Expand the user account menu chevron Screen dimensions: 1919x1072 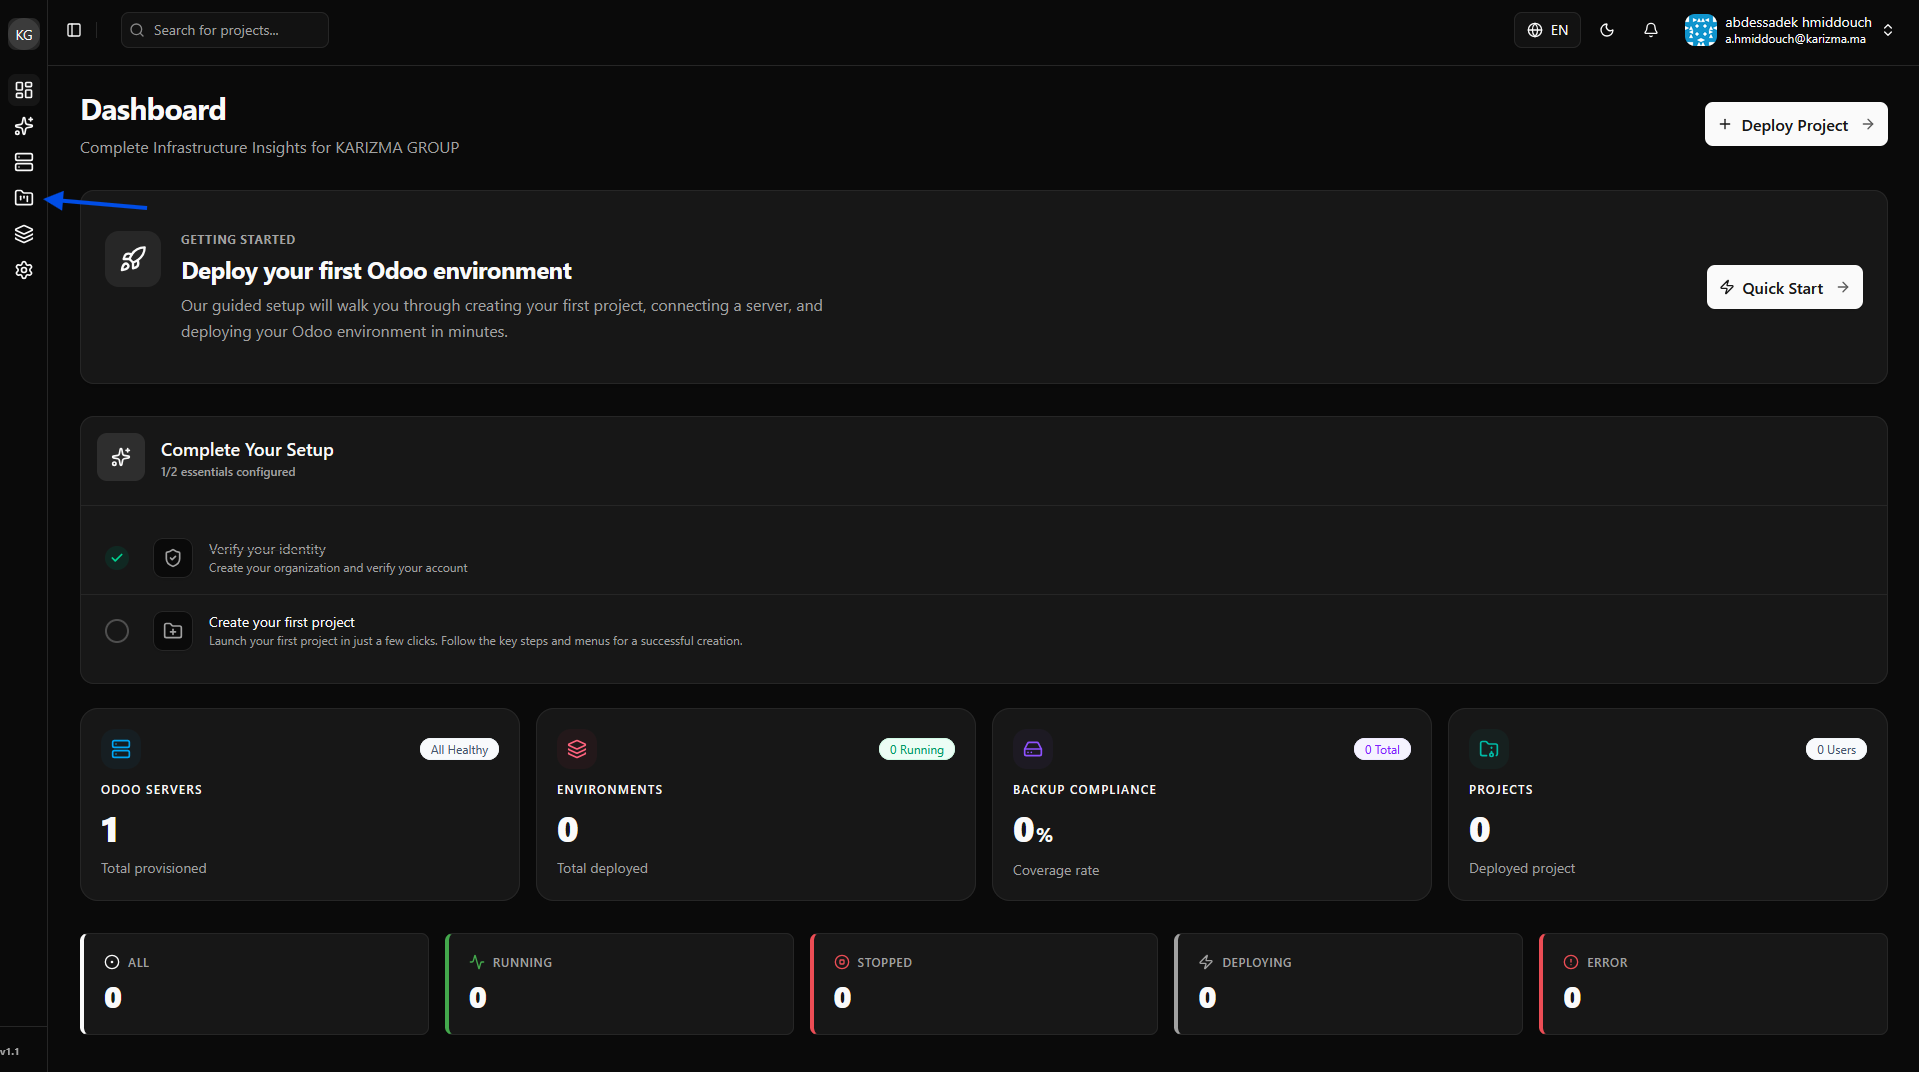[1888, 30]
